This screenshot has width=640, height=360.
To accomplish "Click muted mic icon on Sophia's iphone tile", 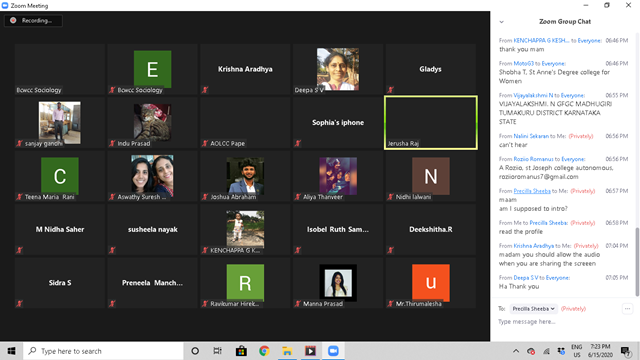I will 298,143.
